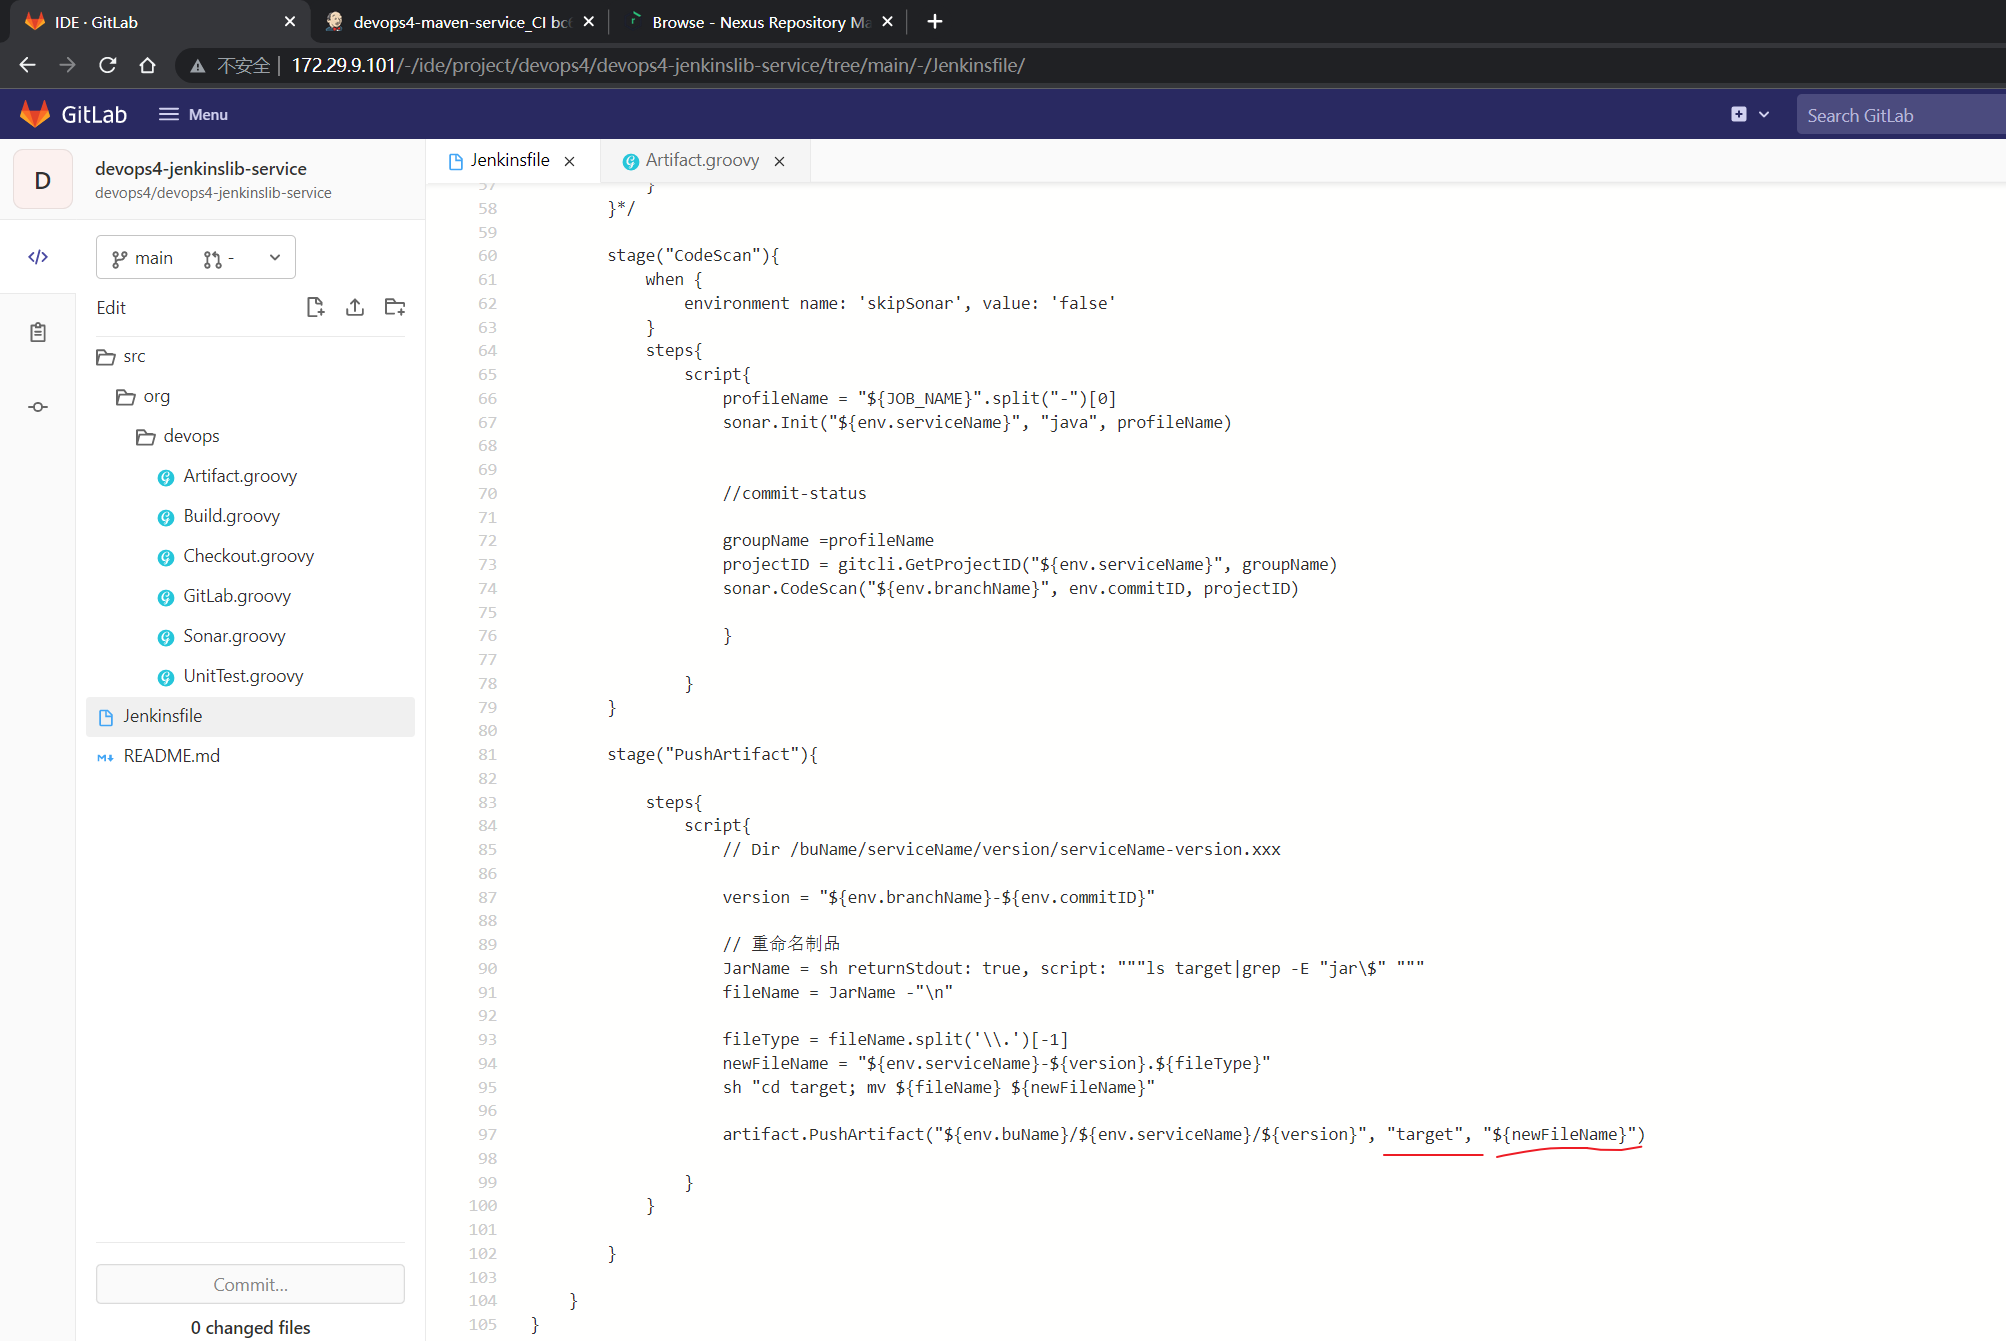Open Checkout.groovy in file tree
This screenshot has height=1341, width=2006.
250,556
